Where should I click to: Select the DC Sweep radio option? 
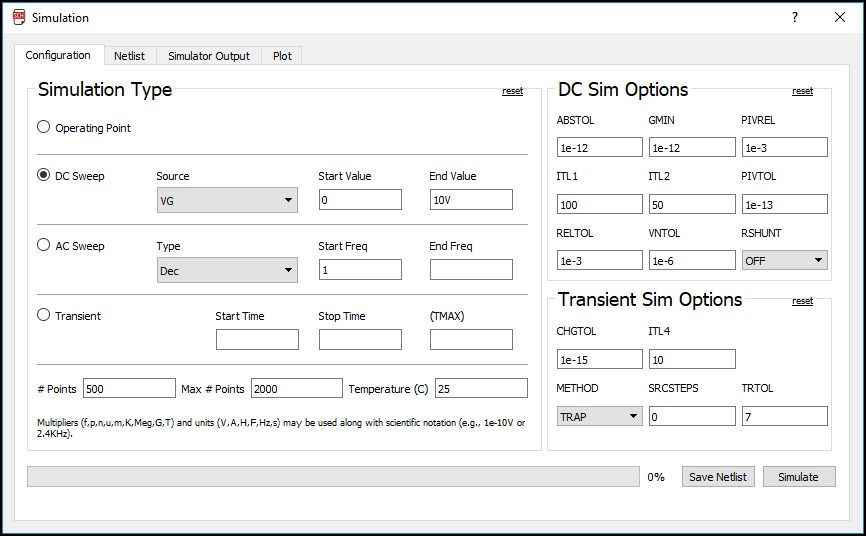click(44, 175)
